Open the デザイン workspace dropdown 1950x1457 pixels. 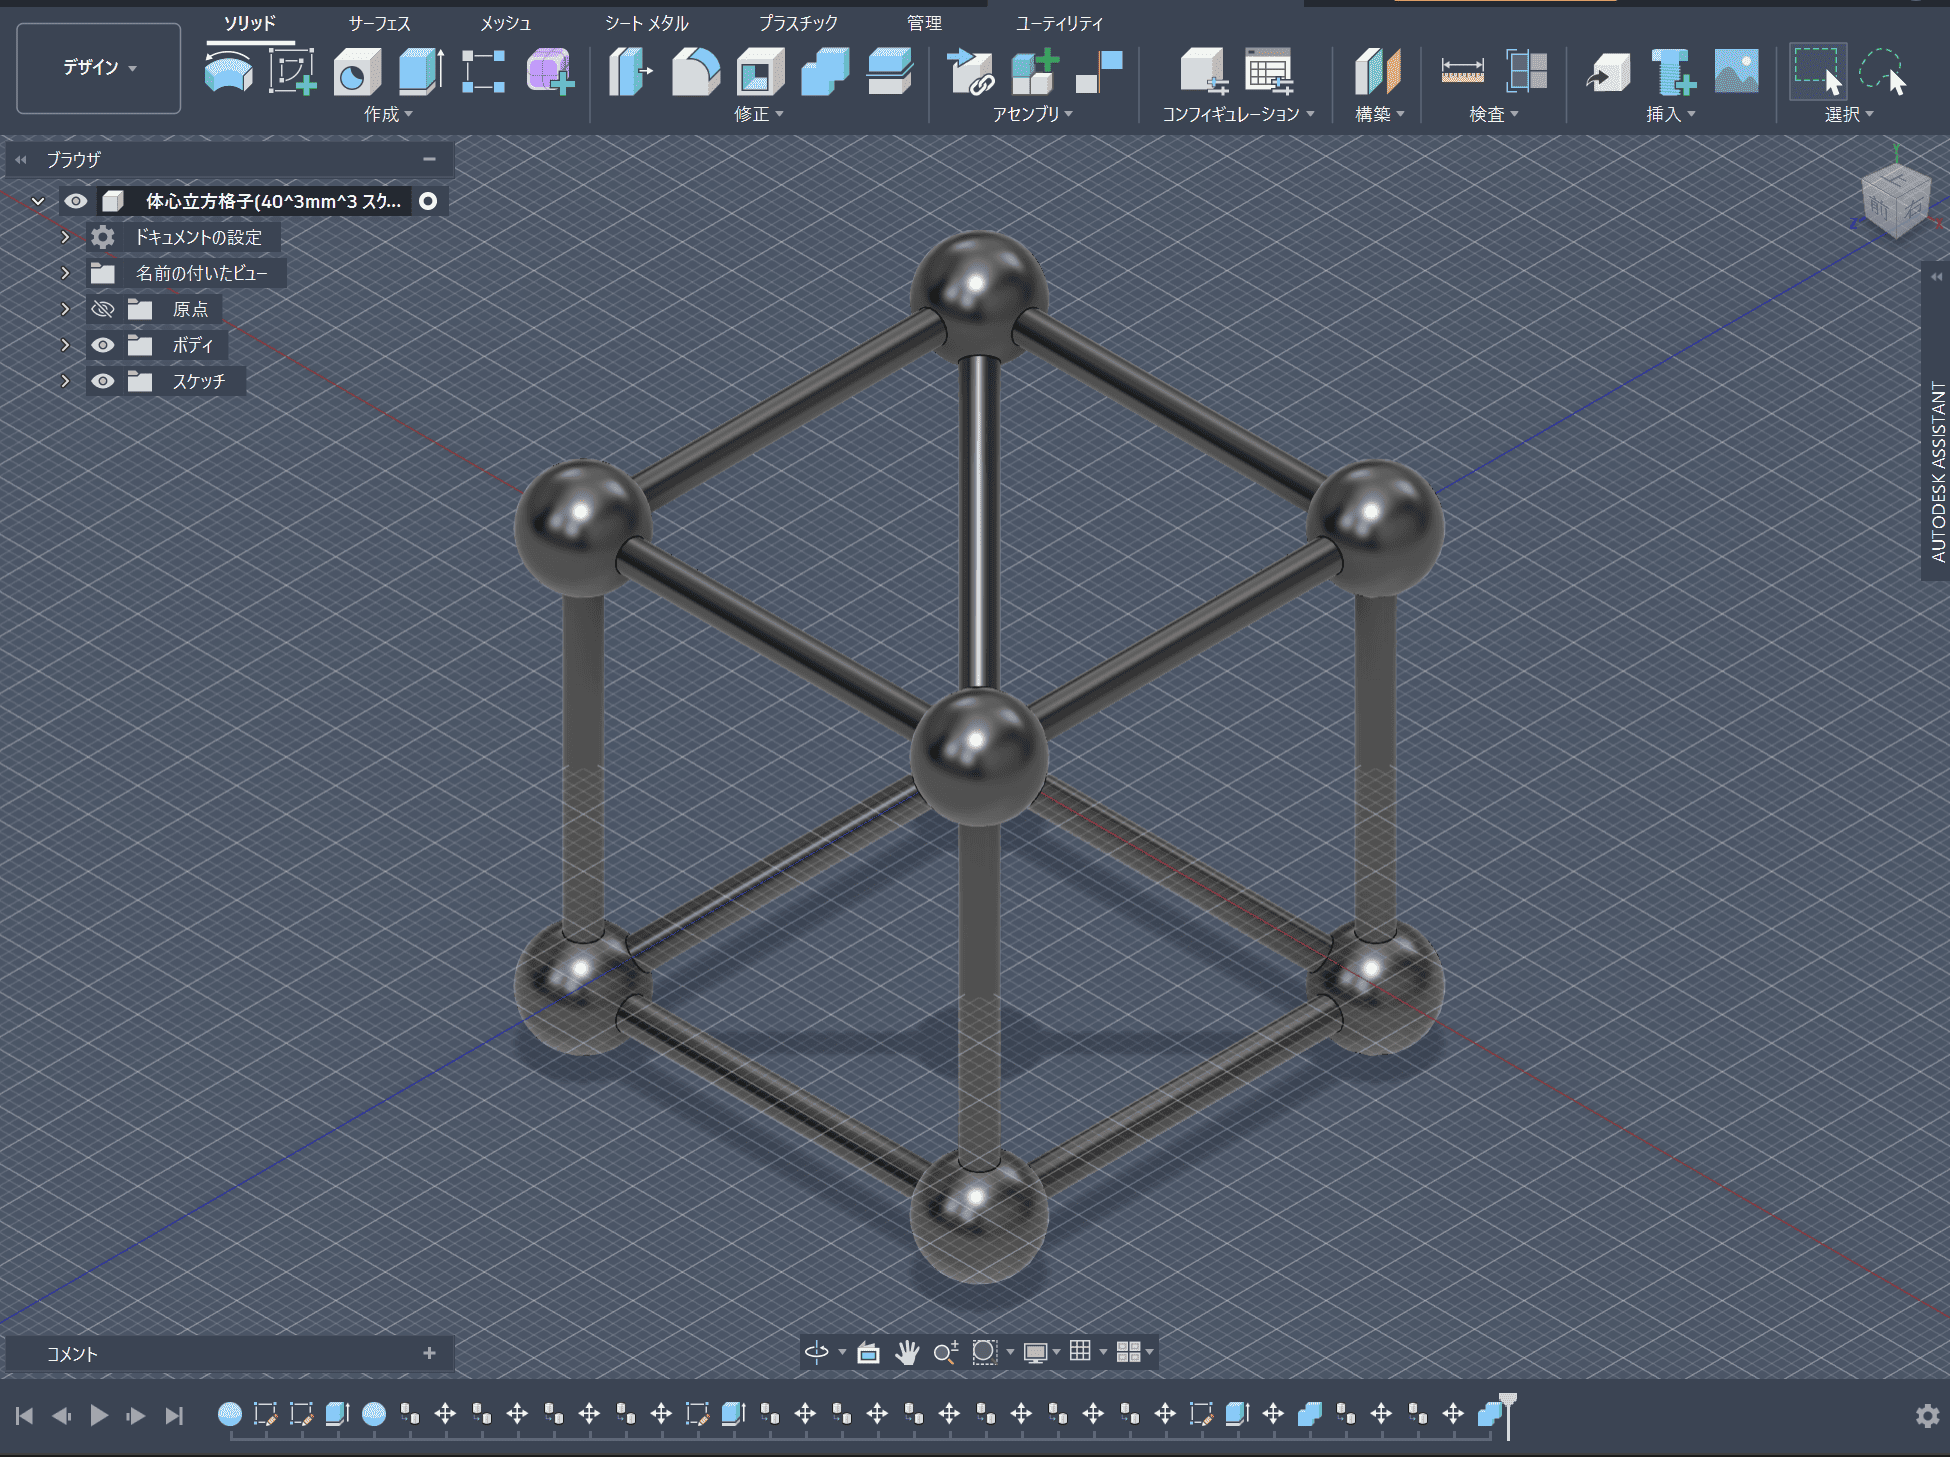(99, 68)
